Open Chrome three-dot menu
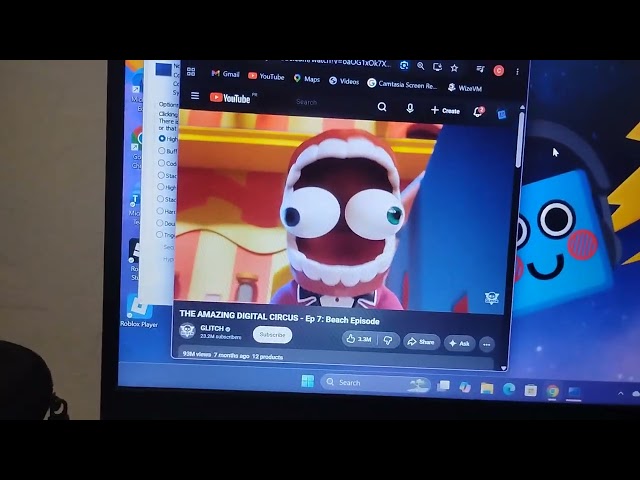 (x=517, y=72)
